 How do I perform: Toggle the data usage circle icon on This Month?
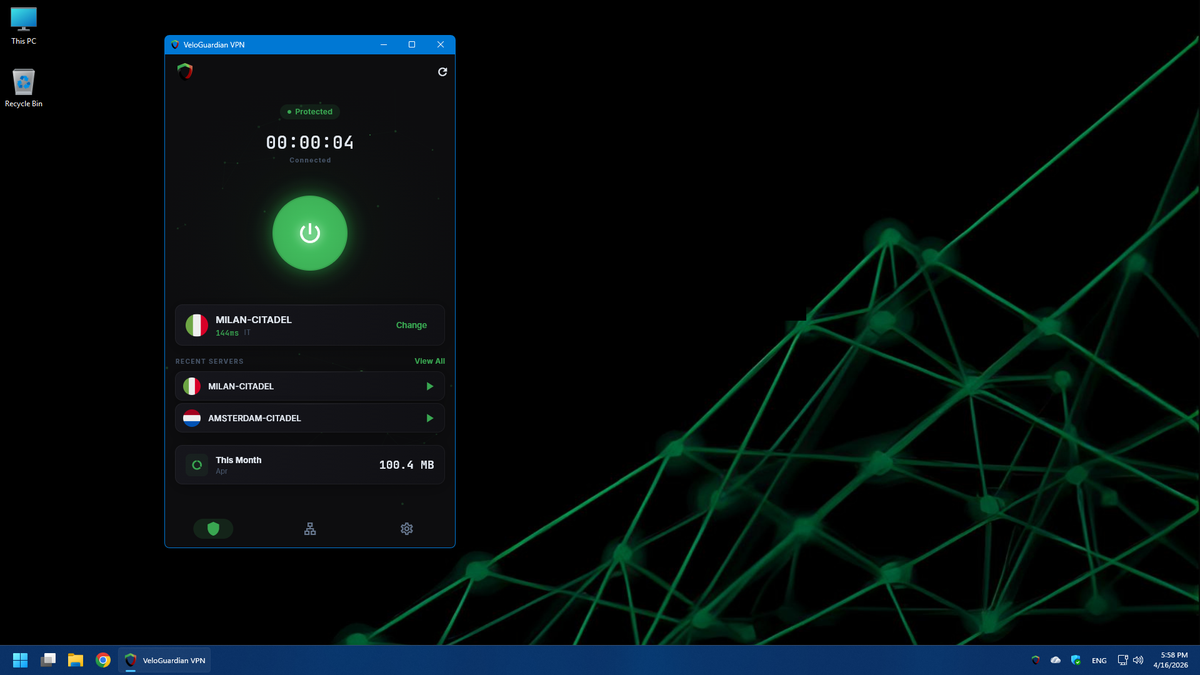[x=196, y=464]
